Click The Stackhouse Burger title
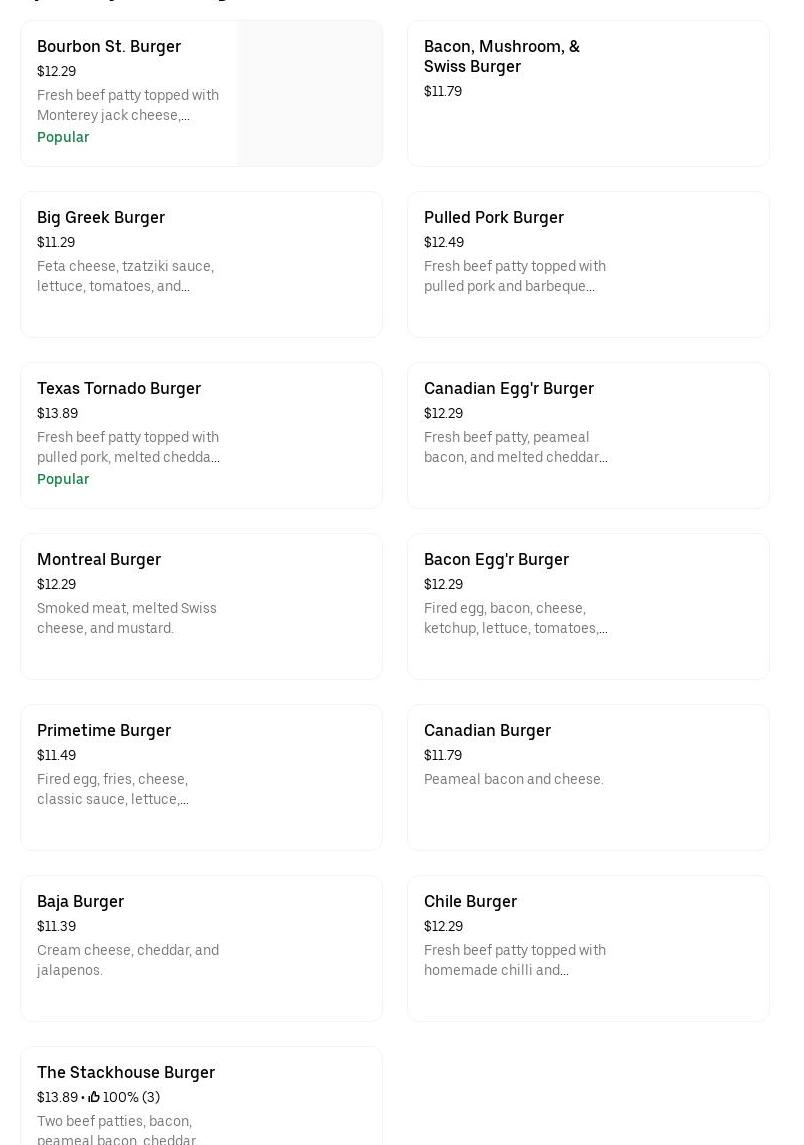The width and height of the screenshot is (804, 1145). [x=126, y=1072]
